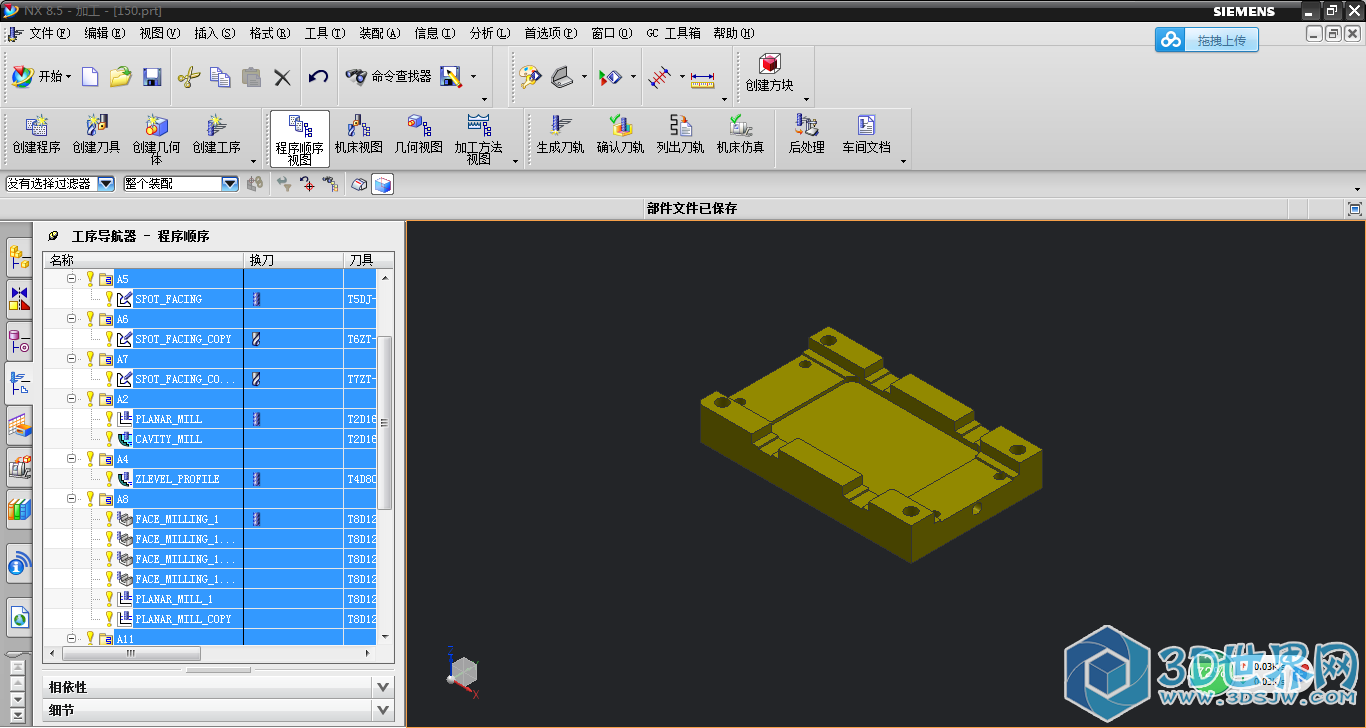The image size is (1366, 728).
Task: Collapse the A4 program group
Action: 72,459
